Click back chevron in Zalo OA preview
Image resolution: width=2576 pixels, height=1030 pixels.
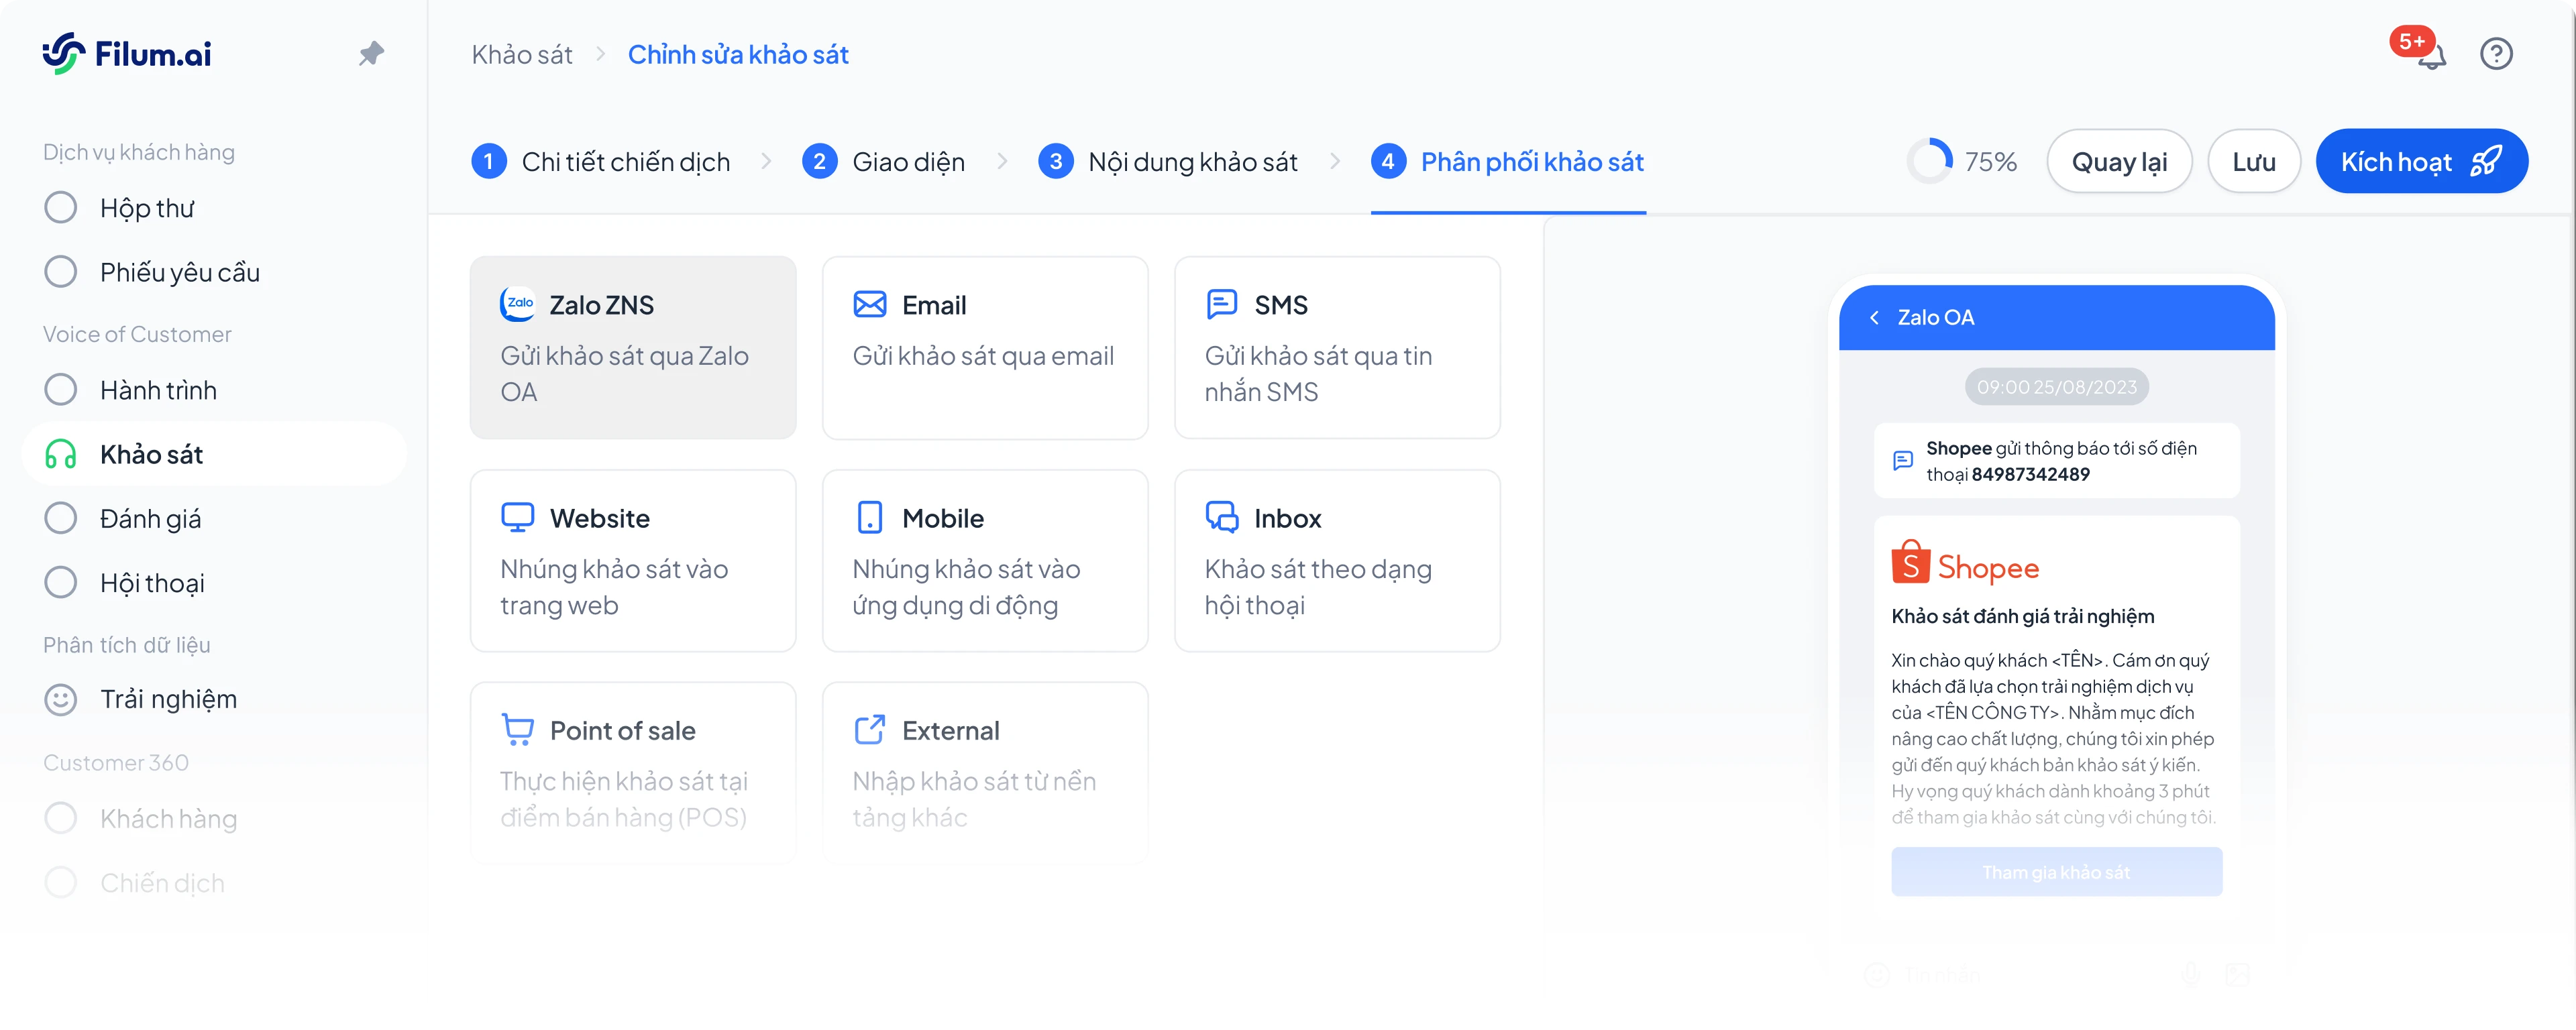point(1874,318)
